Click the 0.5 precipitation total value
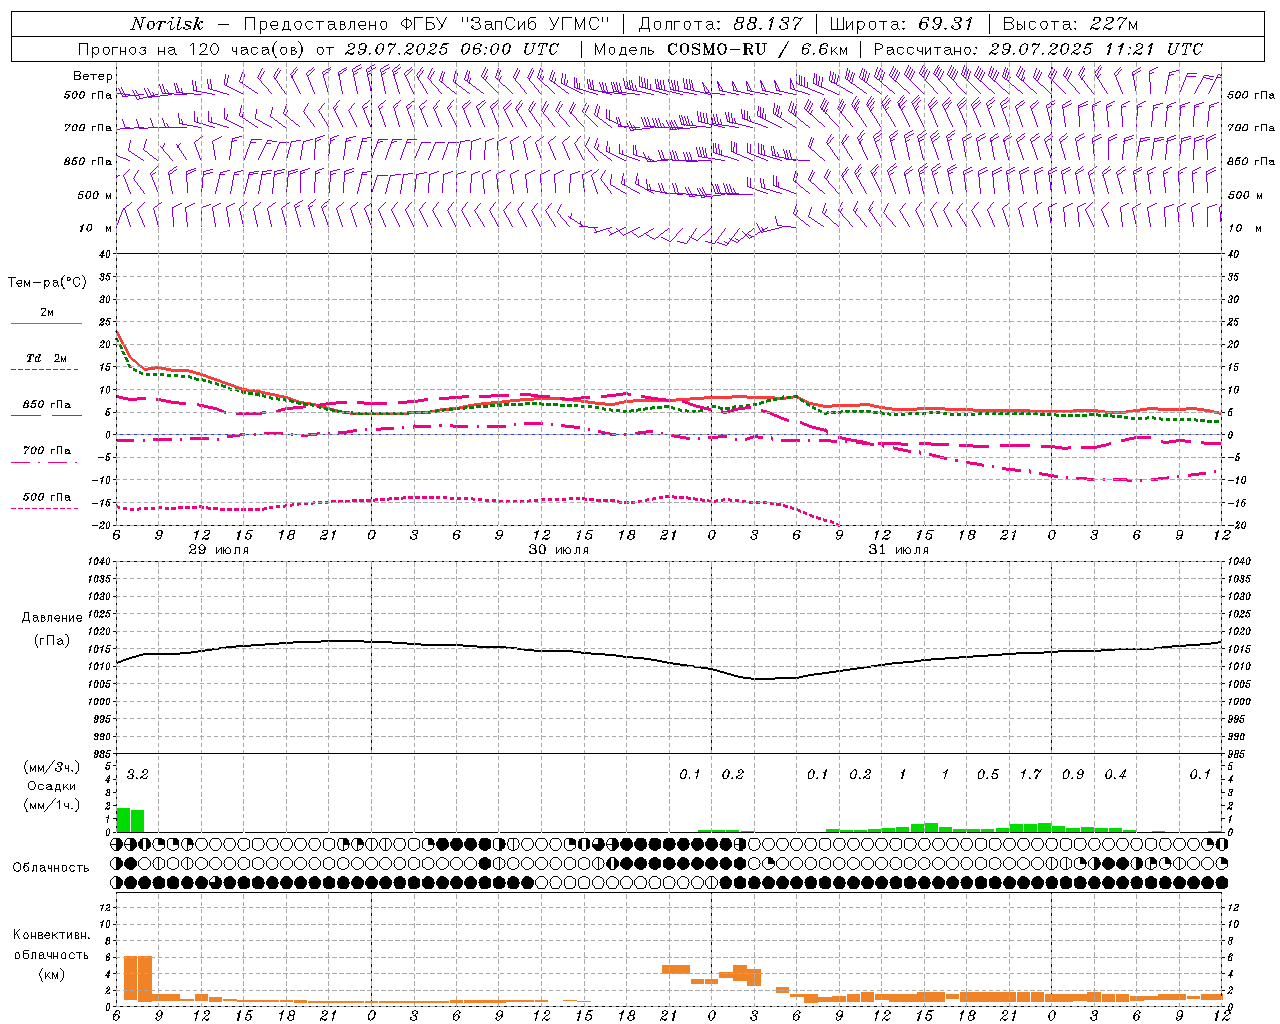This screenshot has height=1024, width=1280. (x=988, y=775)
